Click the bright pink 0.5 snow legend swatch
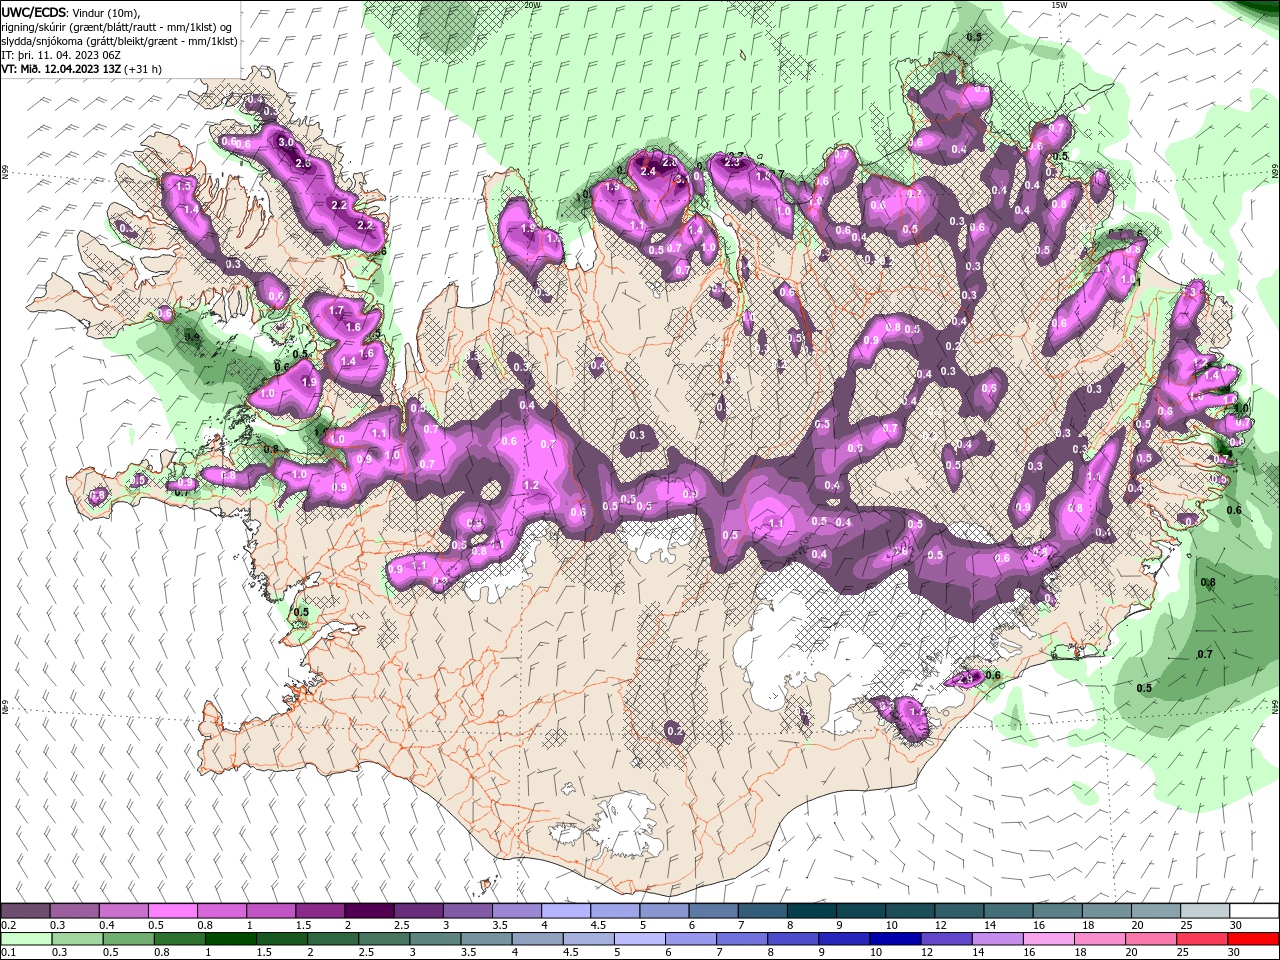This screenshot has width=1280, height=960. (172, 911)
